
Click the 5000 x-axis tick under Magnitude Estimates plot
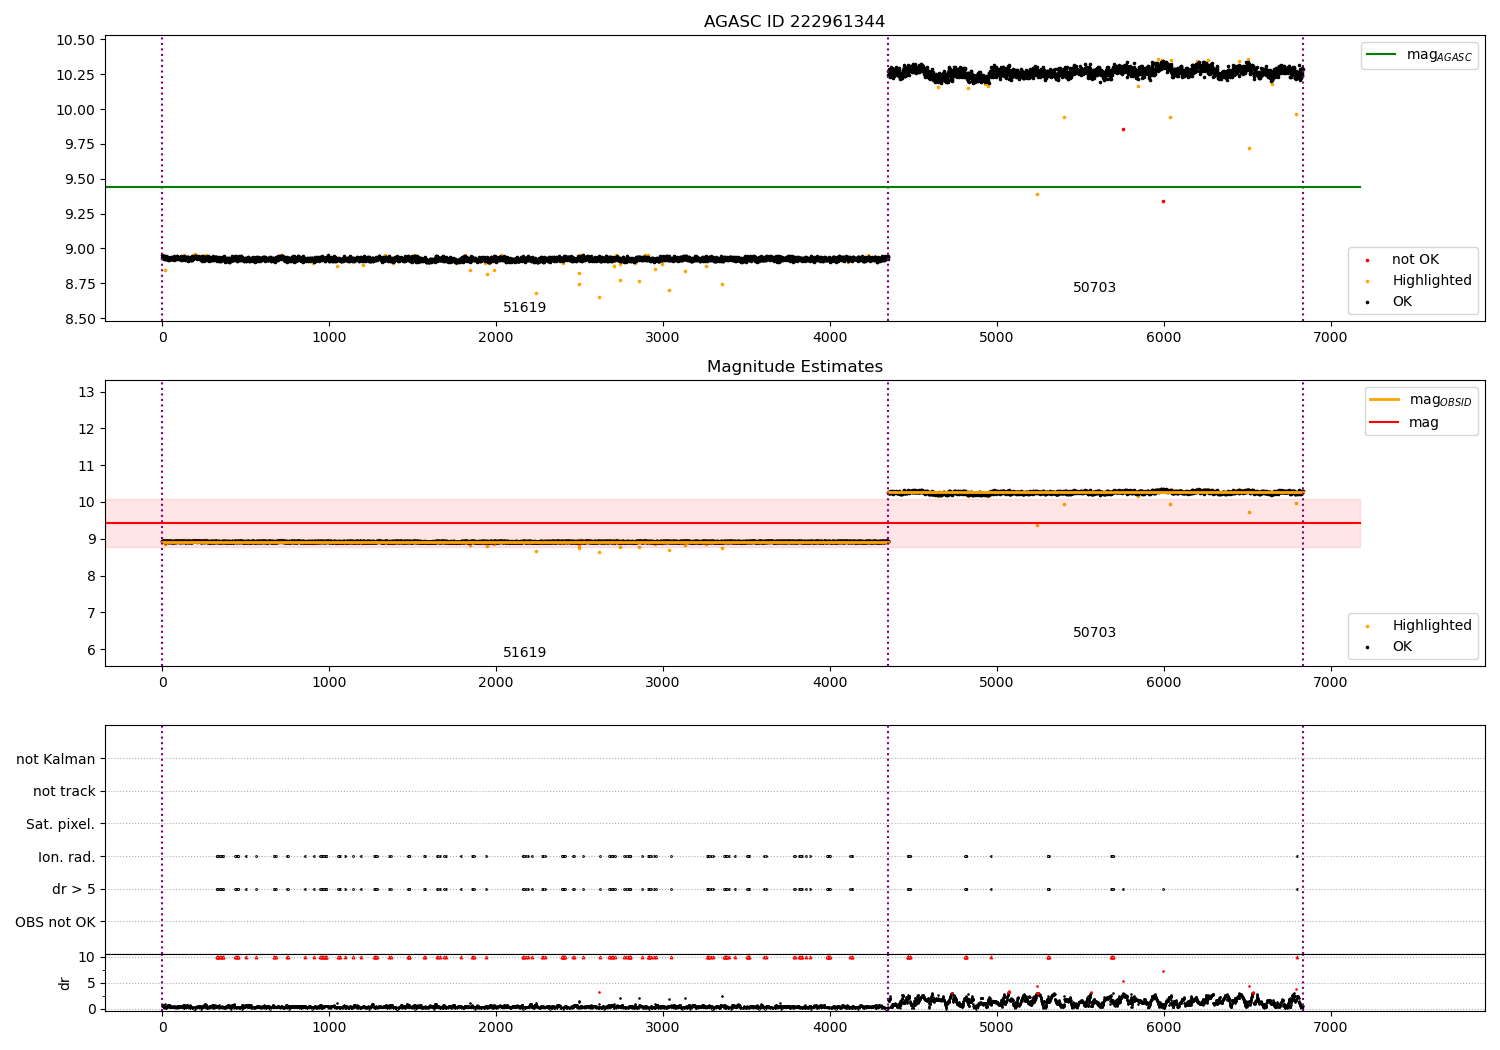click(x=996, y=683)
